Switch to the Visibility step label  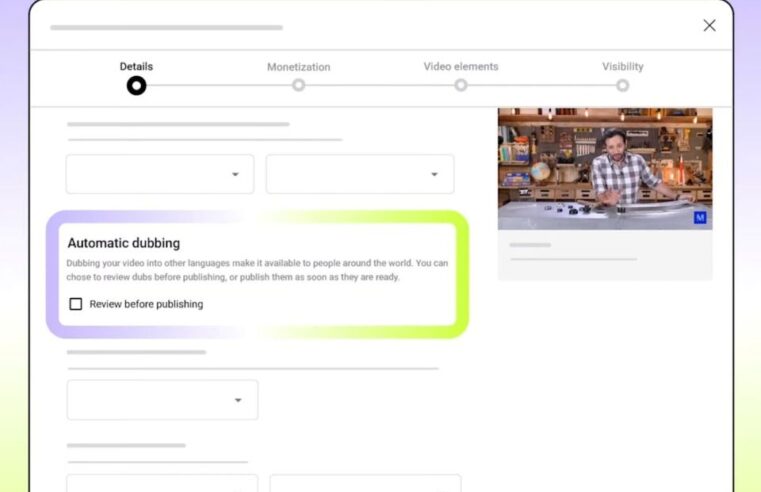point(623,66)
